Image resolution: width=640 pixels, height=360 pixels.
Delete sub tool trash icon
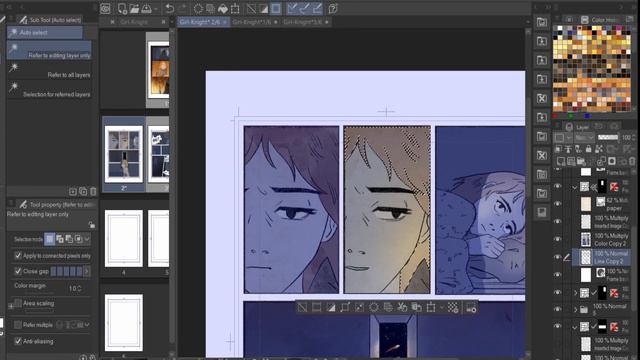93,191
